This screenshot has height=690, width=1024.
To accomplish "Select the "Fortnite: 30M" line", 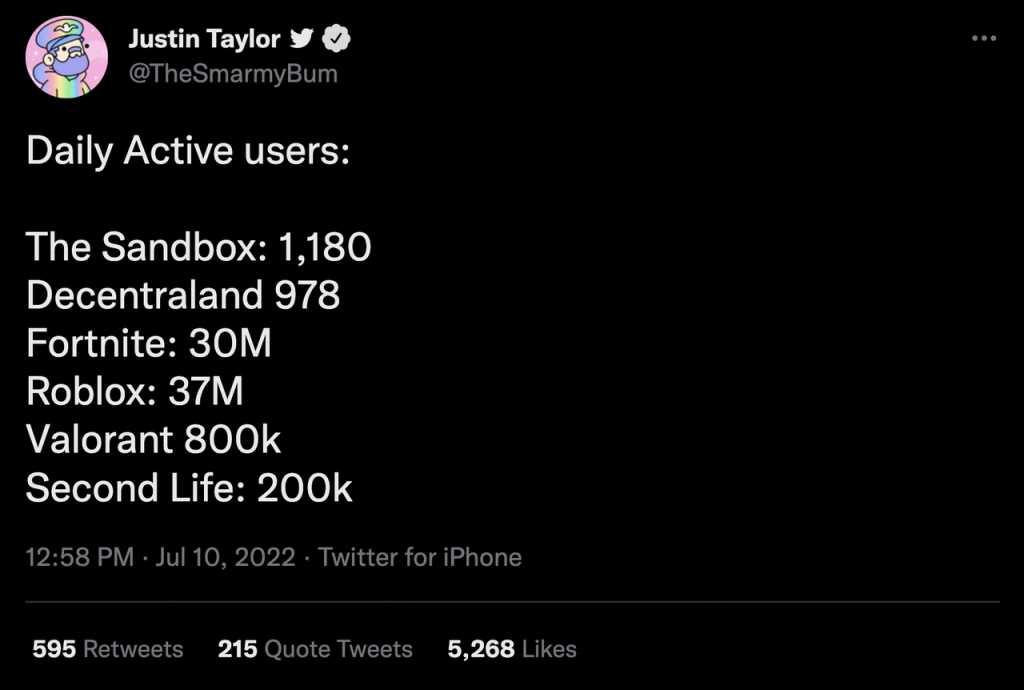I will click(149, 343).
